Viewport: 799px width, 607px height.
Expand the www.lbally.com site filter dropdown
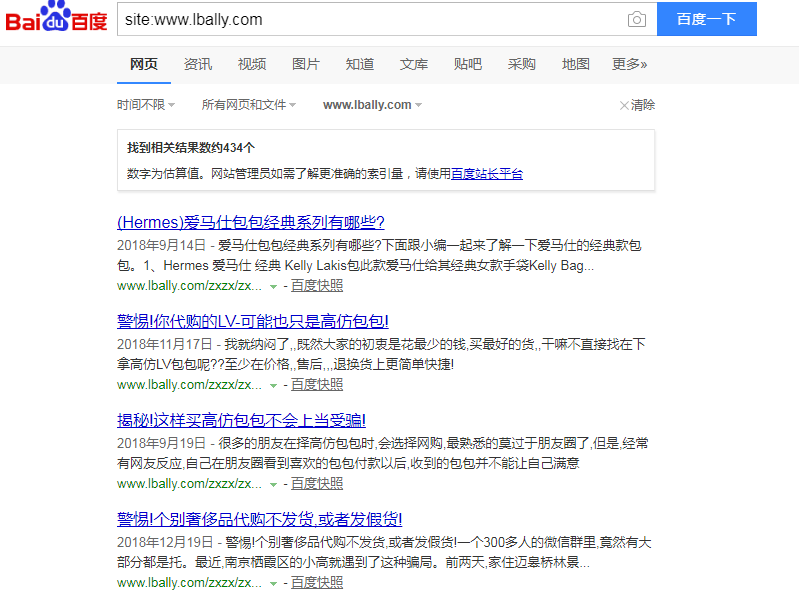point(372,105)
